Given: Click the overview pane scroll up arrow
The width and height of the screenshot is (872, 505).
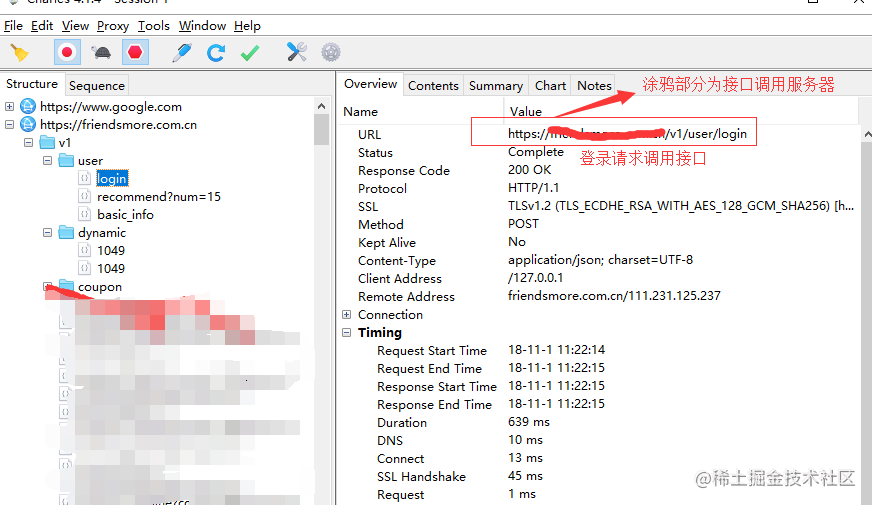Looking at the screenshot, I should [867, 135].
